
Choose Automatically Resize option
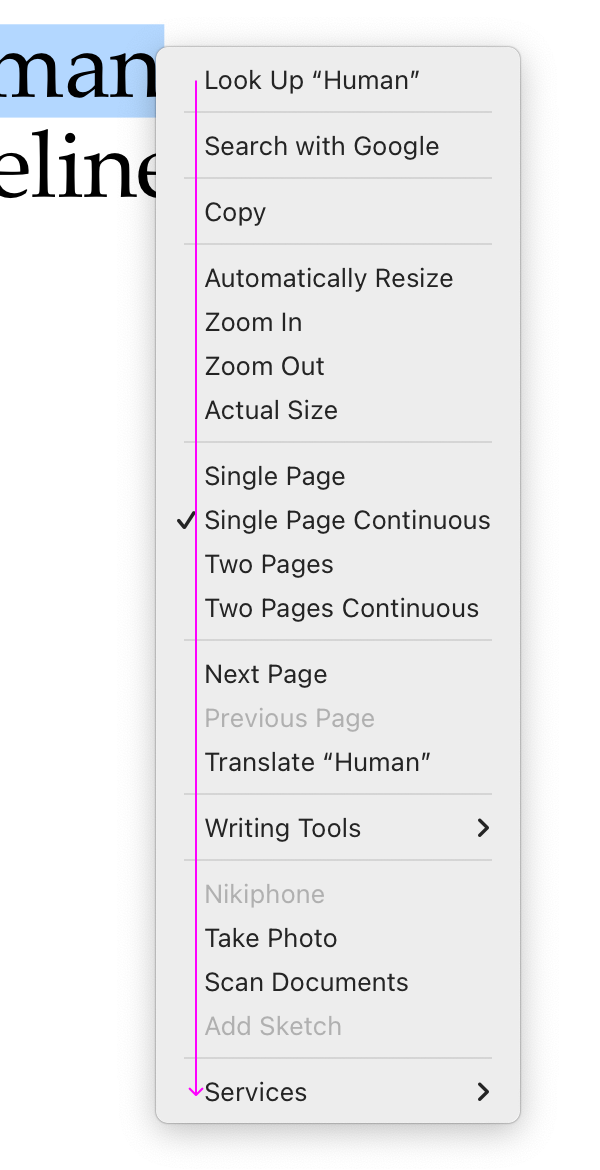pyautogui.click(x=329, y=279)
